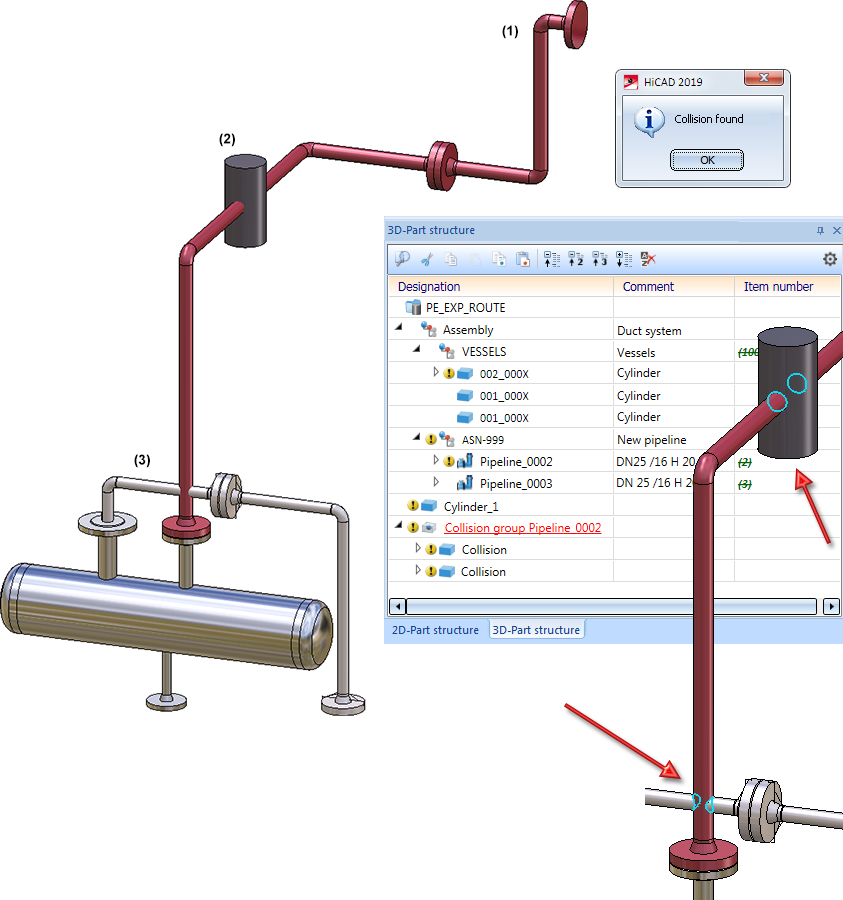Expand the 002_000X cylinder node
Image resolution: width=843 pixels, height=900 pixels.
tap(436, 372)
